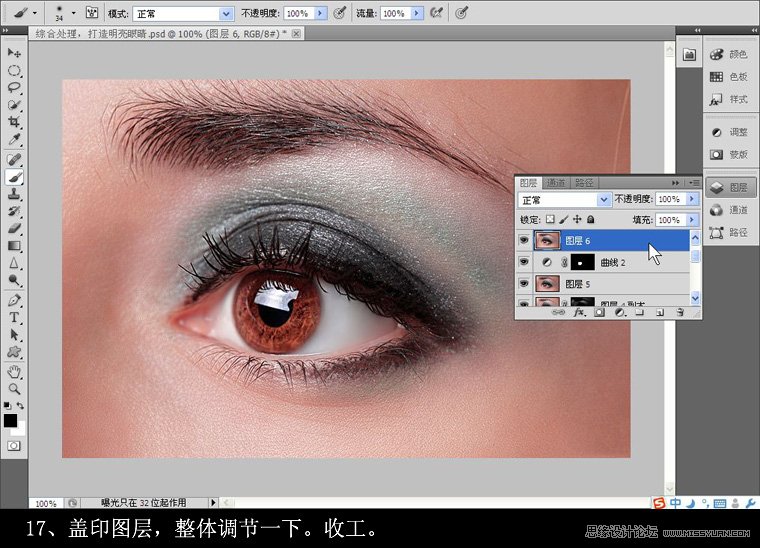The image size is (760, 548).
Task: Click the add layer mask icon
Action: (599, 312)
